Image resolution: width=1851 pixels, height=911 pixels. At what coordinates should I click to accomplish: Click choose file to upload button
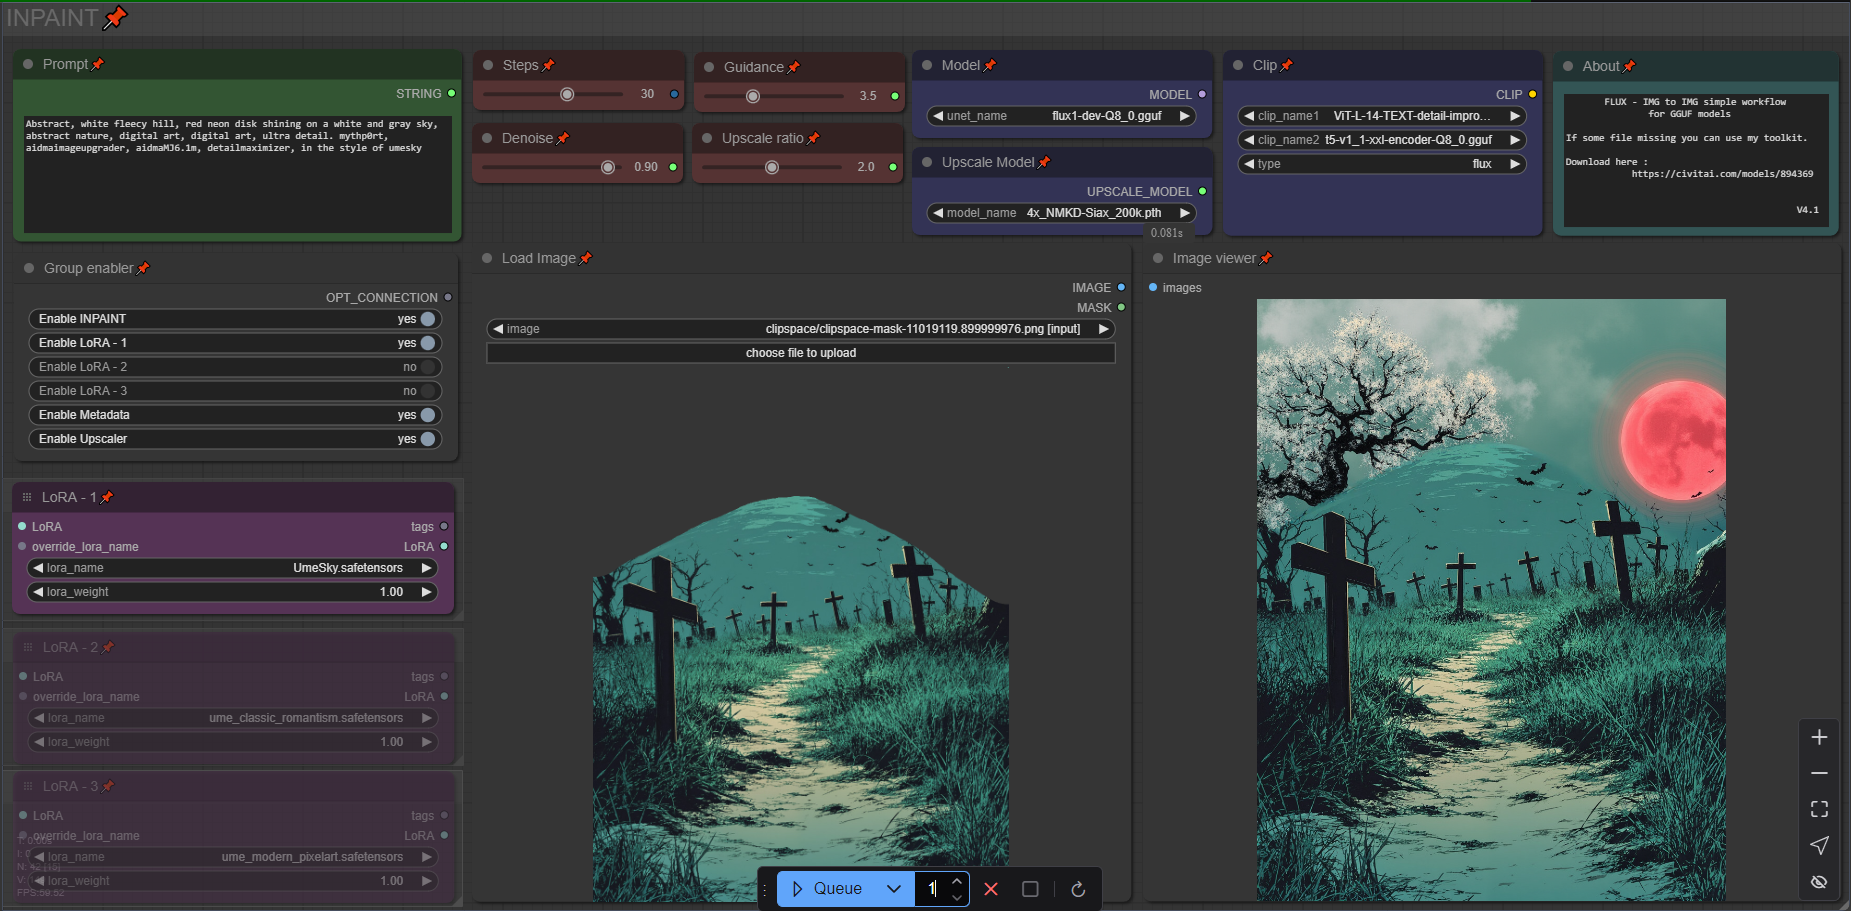[x=800, y=353]
